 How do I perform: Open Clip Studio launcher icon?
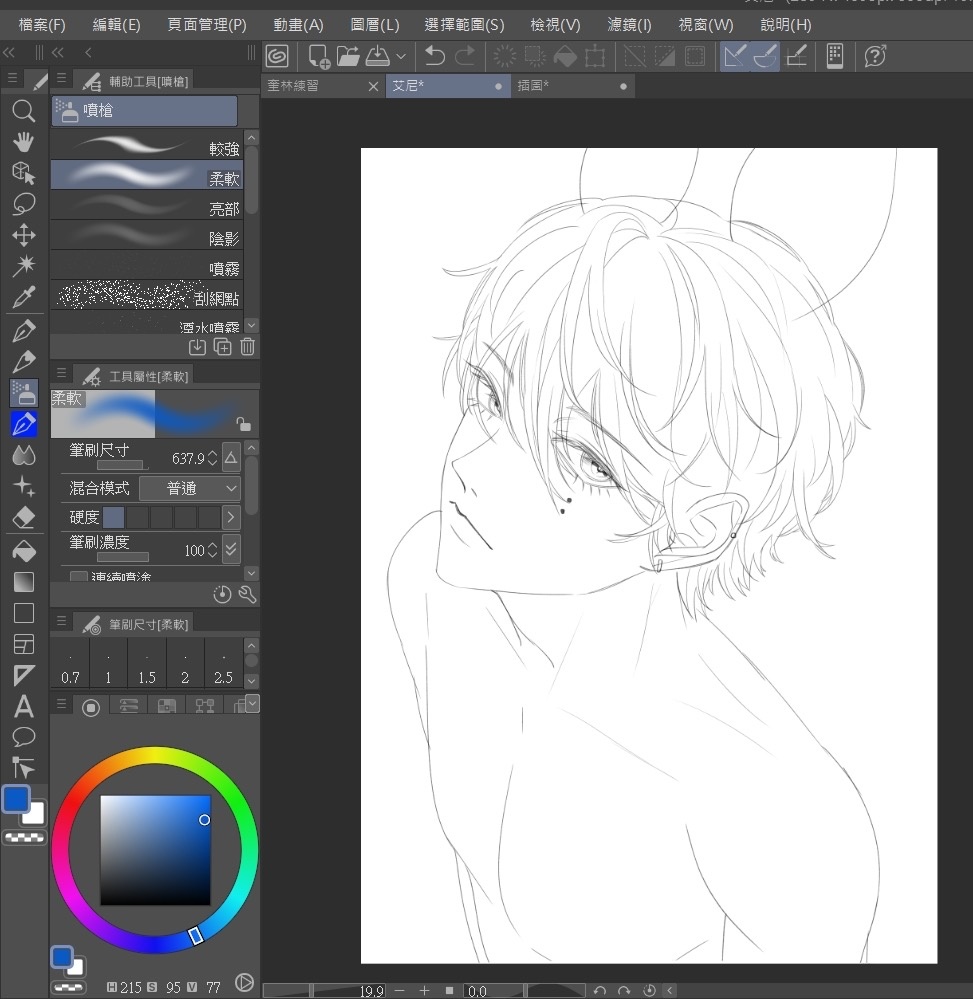coord(277,56)
